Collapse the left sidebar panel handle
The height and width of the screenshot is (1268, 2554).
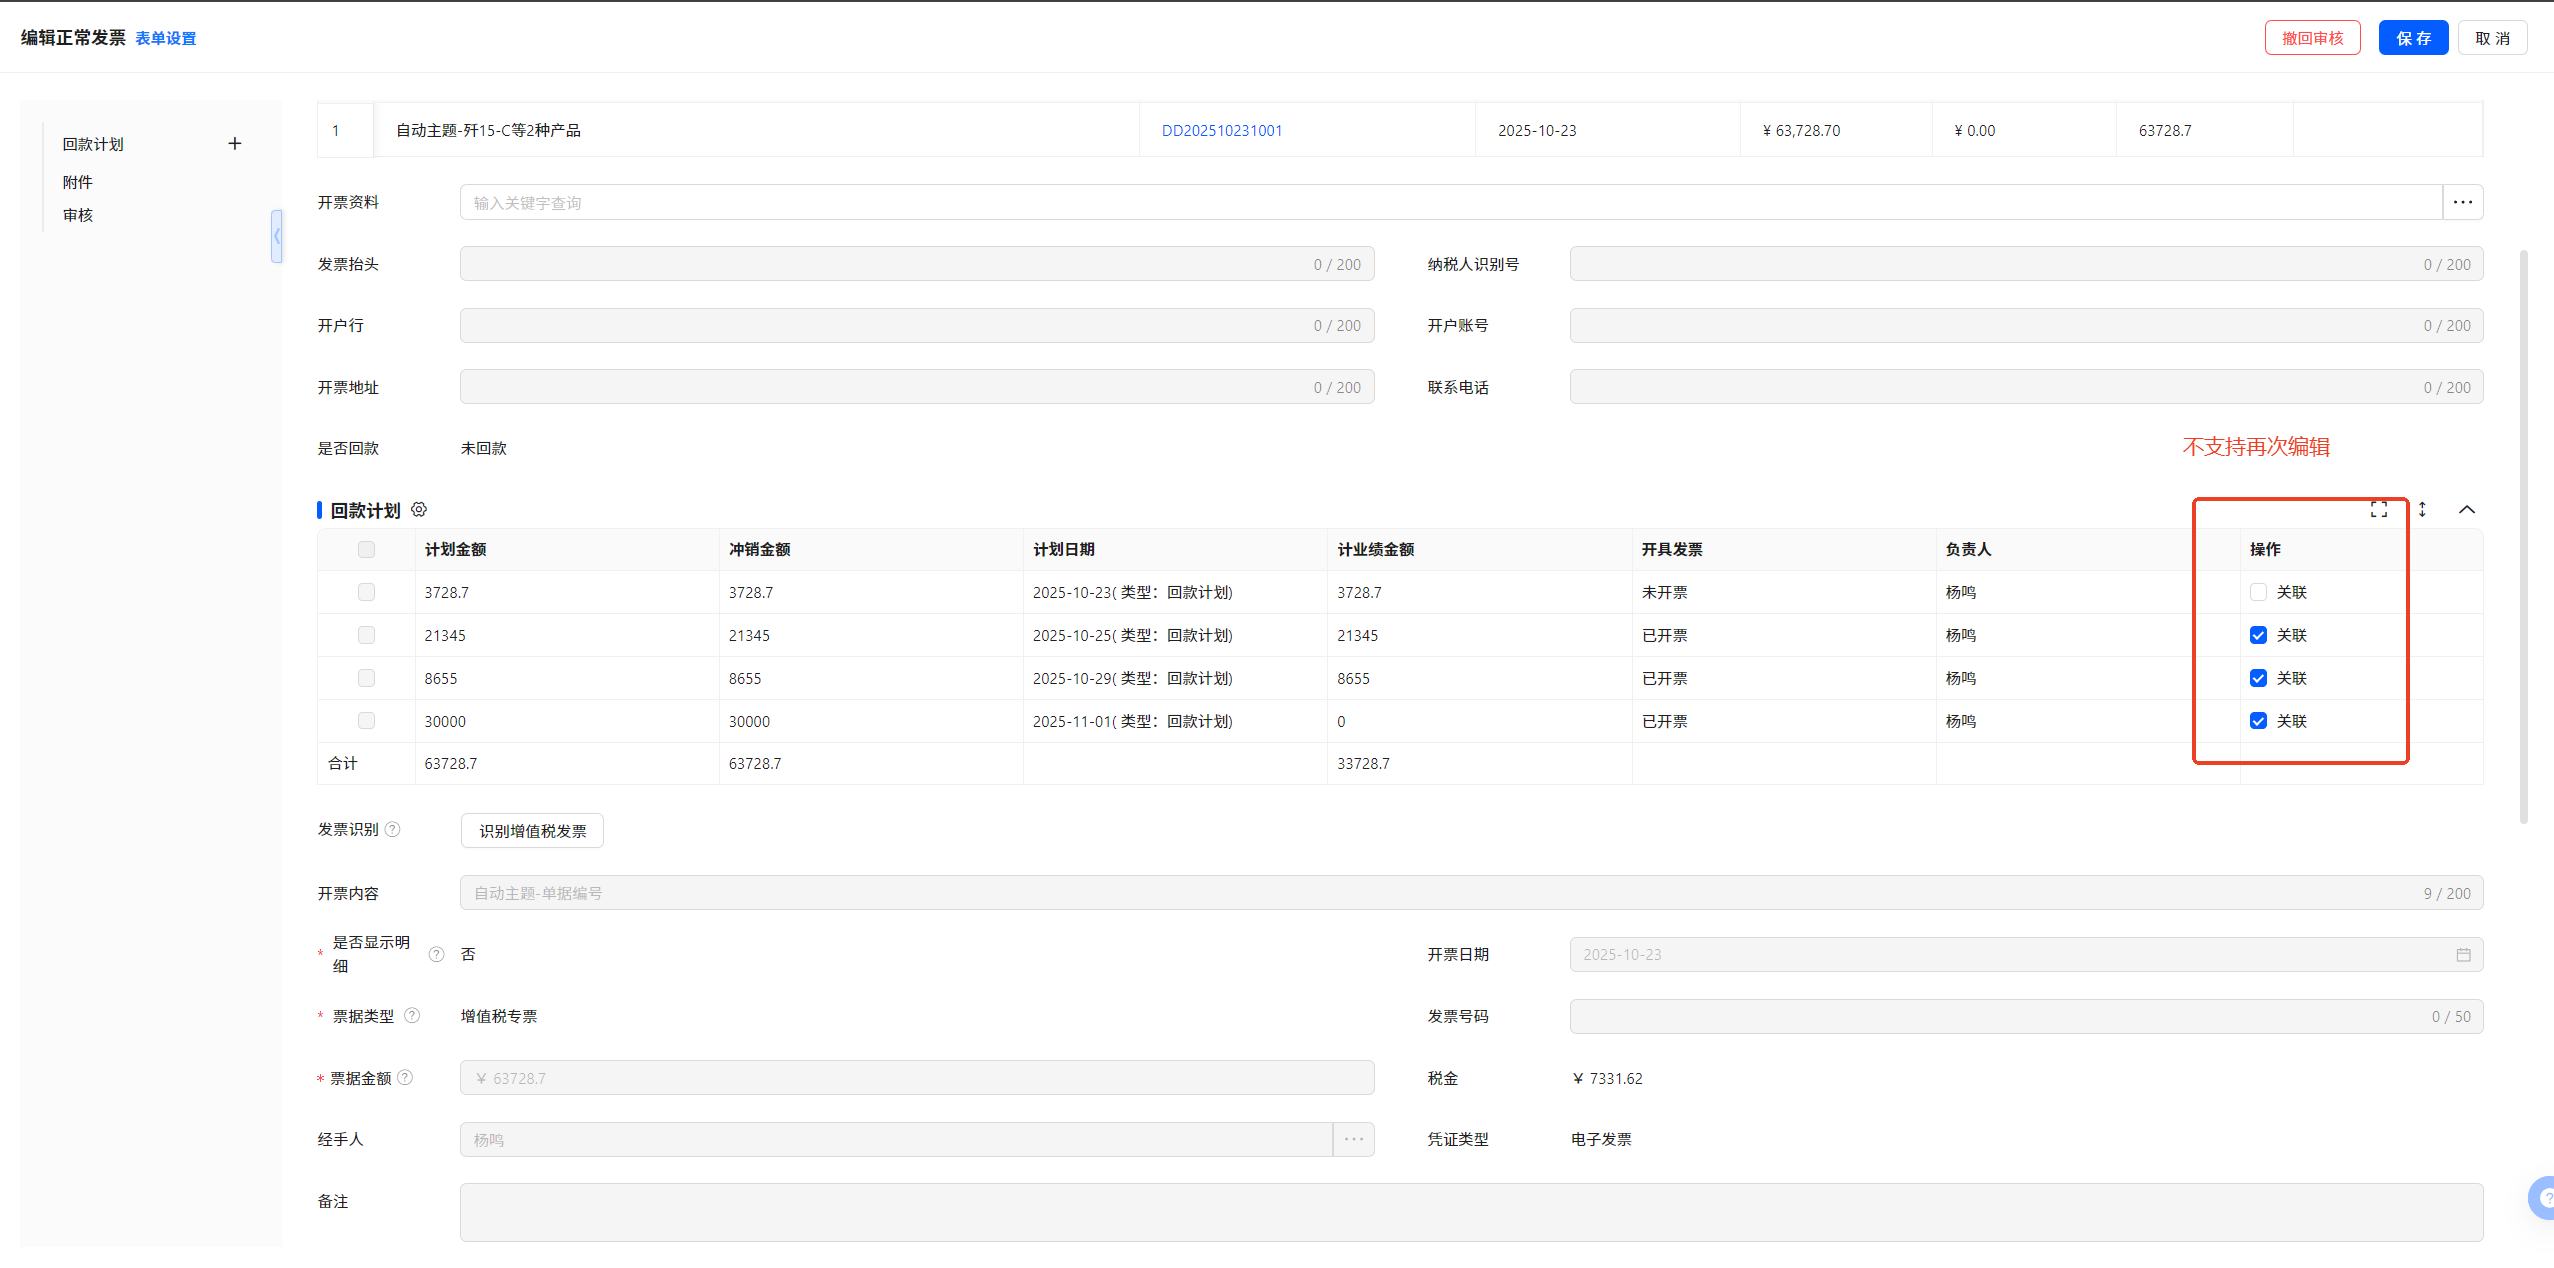pyautogui.click(x=277, y=237)
